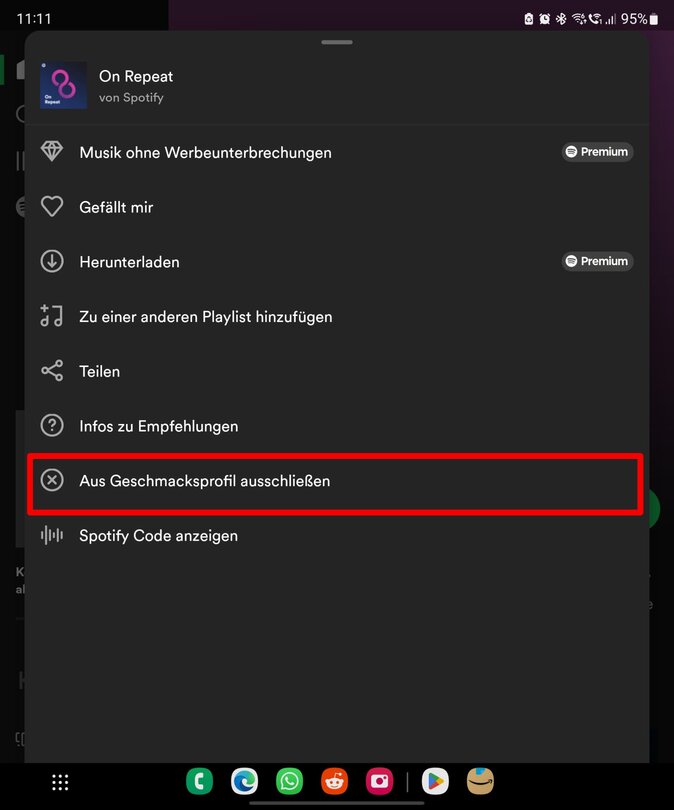Screen dimensions: 674x810
Task: Open Infos zu Empfehlungen
Action: click(159, 426)
